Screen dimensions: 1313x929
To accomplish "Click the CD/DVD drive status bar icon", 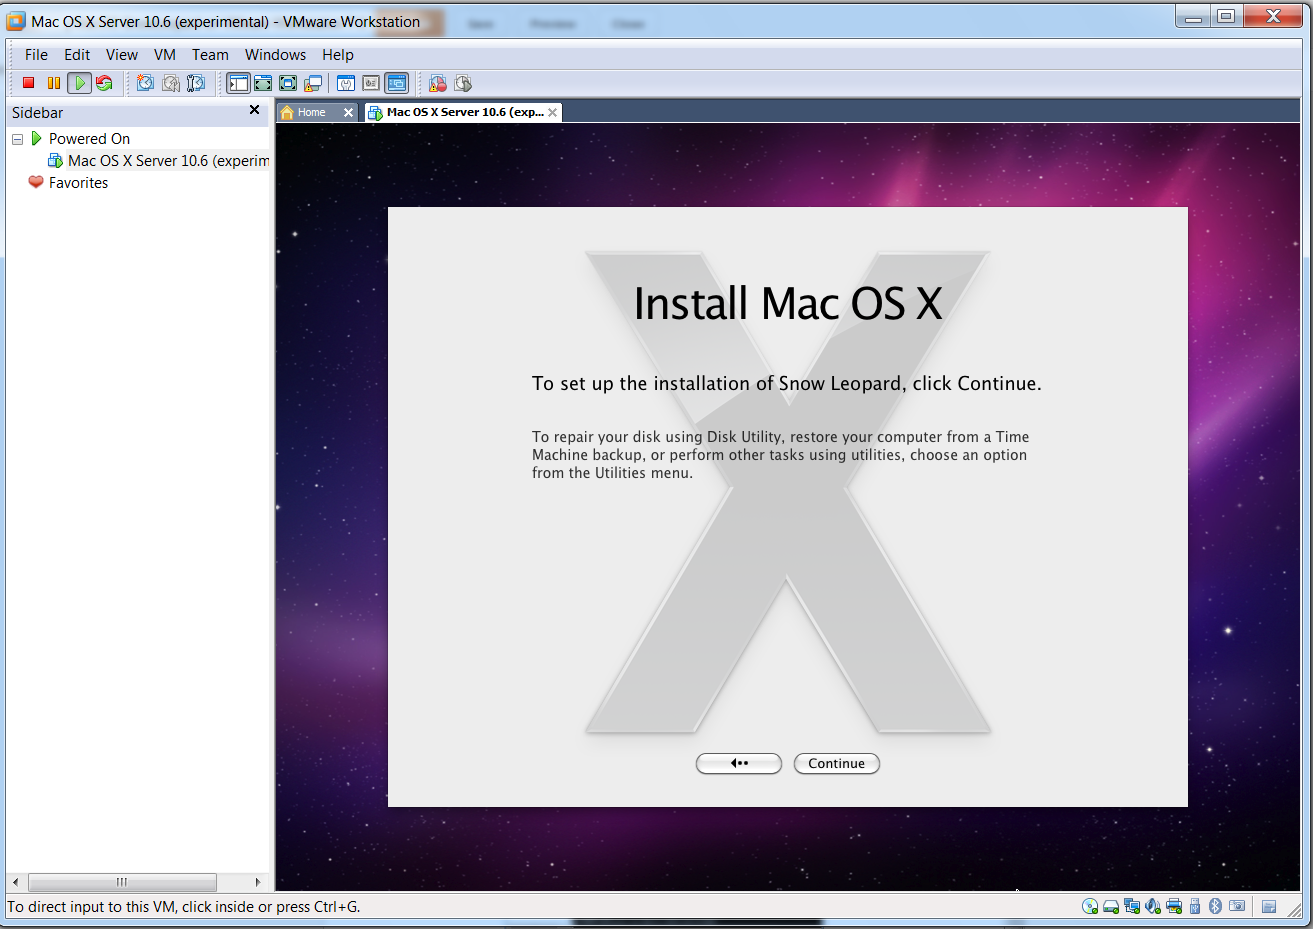I will (1090, 906).
